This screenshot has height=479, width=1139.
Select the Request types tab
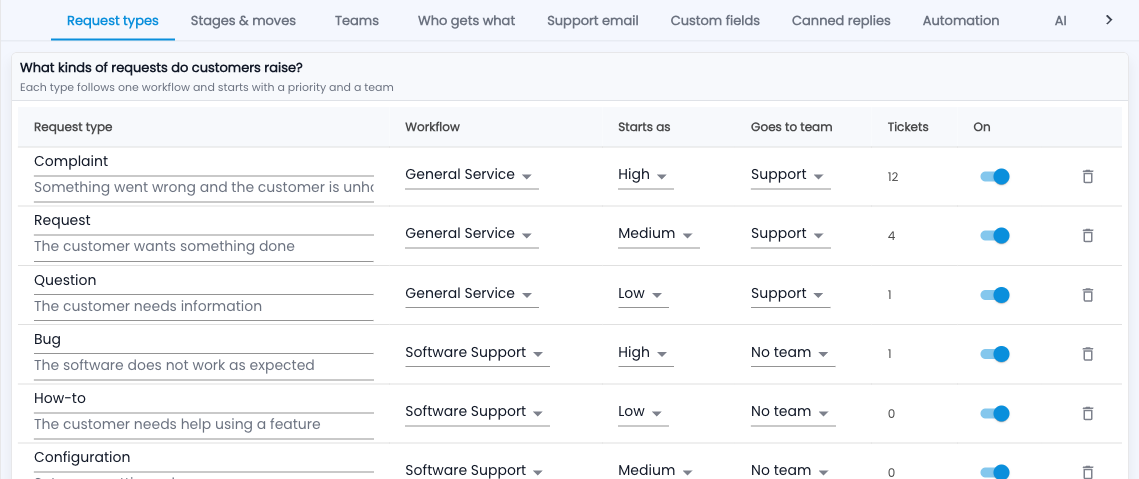[x=113, y=21]
